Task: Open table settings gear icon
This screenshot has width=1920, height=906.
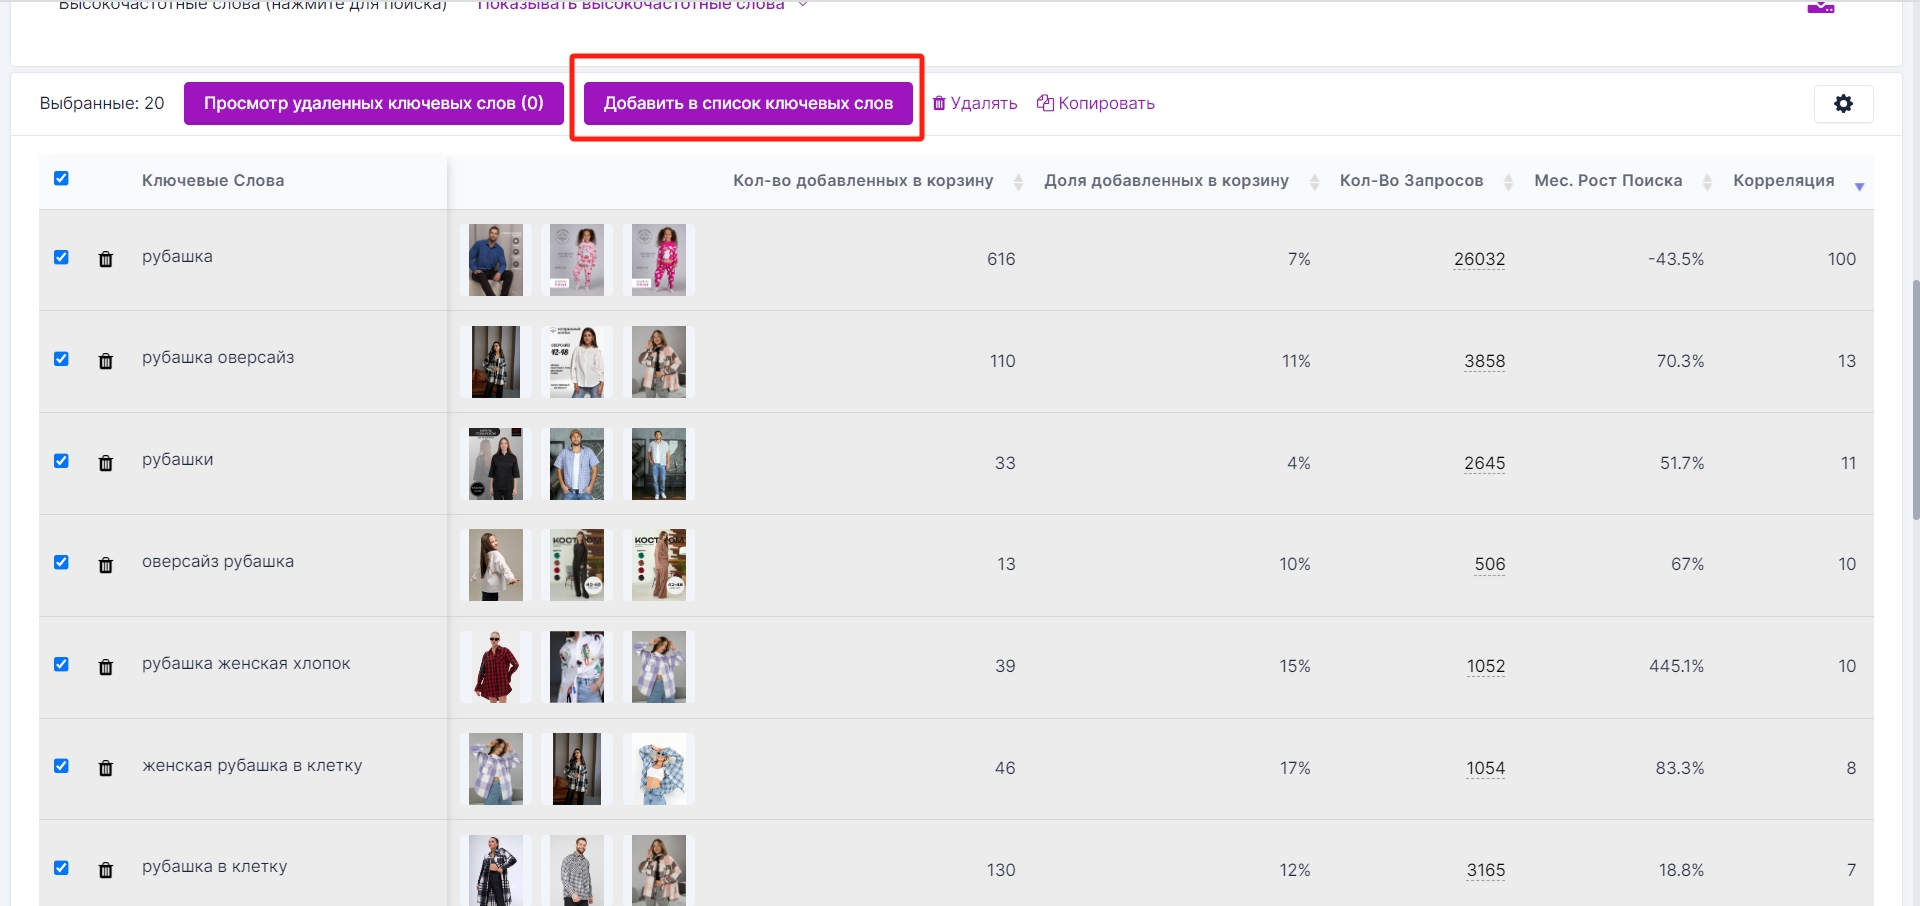Action: (1843, 104)
